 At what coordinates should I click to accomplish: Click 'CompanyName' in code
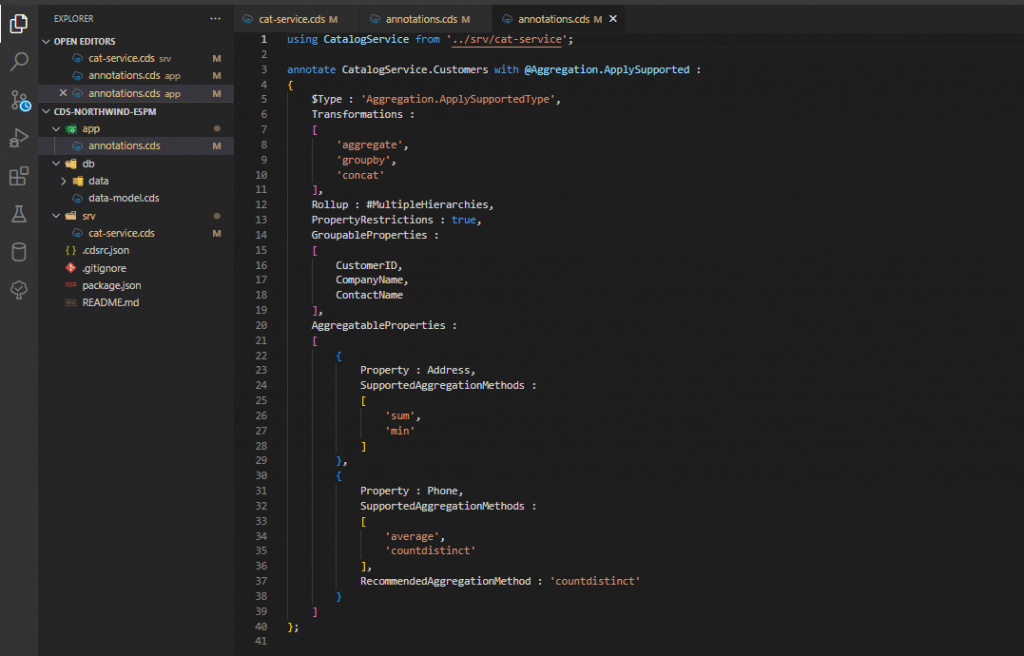[x=369, y=280]
